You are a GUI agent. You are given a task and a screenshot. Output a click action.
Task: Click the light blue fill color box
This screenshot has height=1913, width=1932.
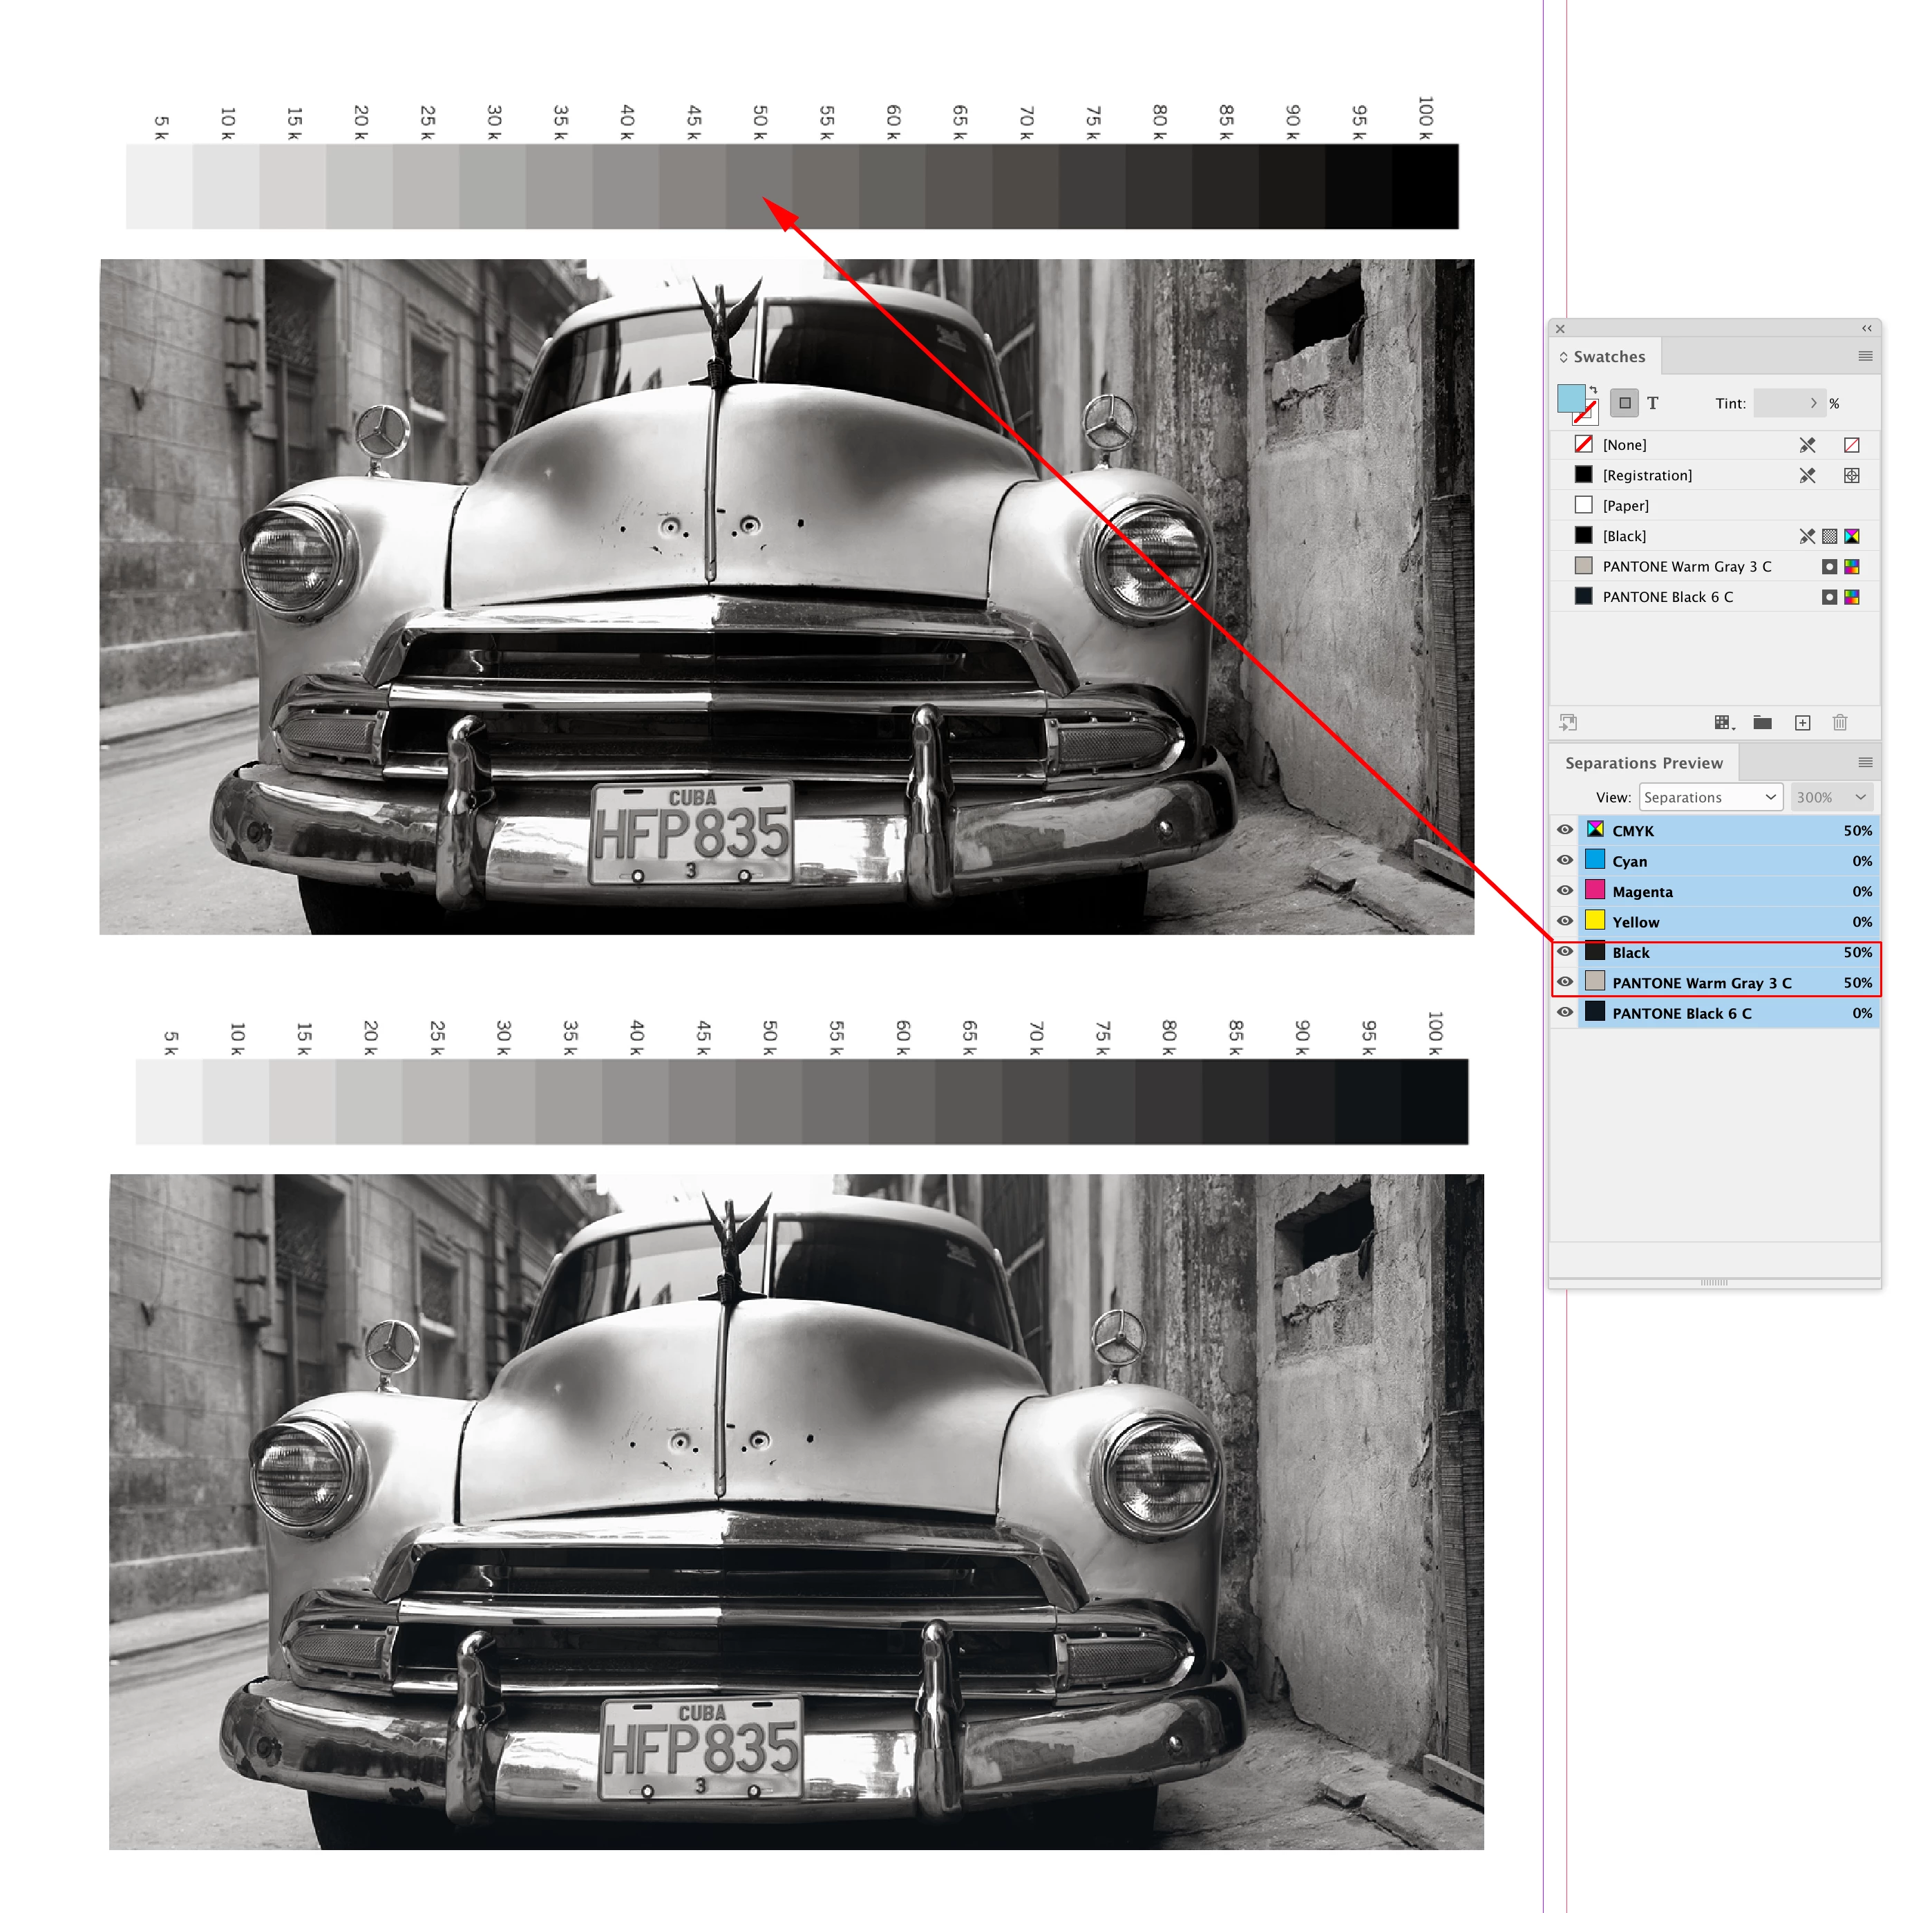pos(1570,398)
